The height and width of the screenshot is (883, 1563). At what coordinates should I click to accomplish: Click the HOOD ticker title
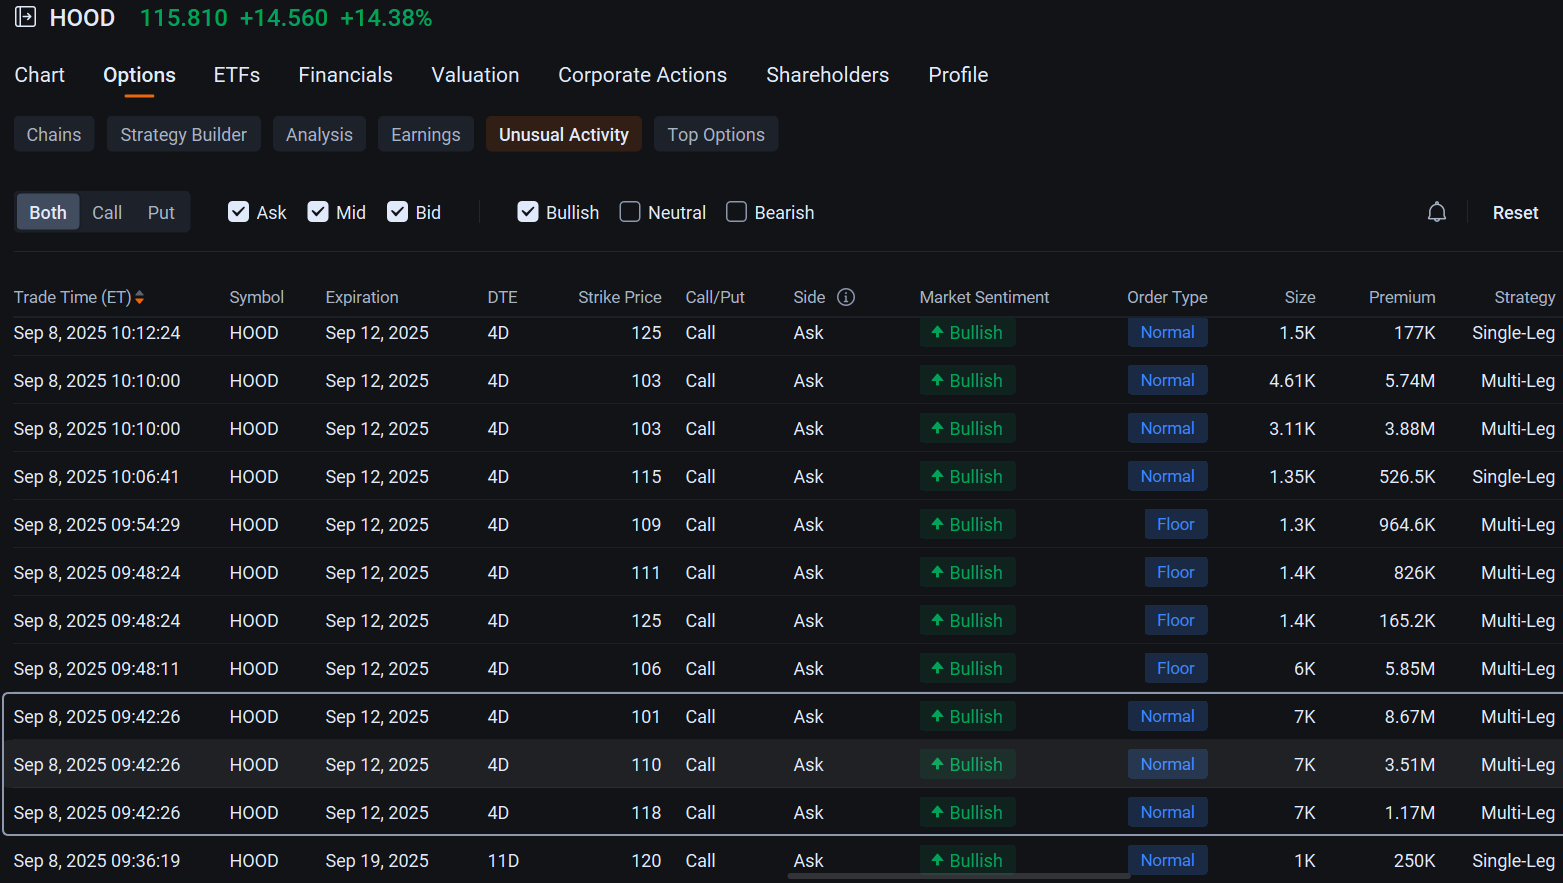coord(82,18)
